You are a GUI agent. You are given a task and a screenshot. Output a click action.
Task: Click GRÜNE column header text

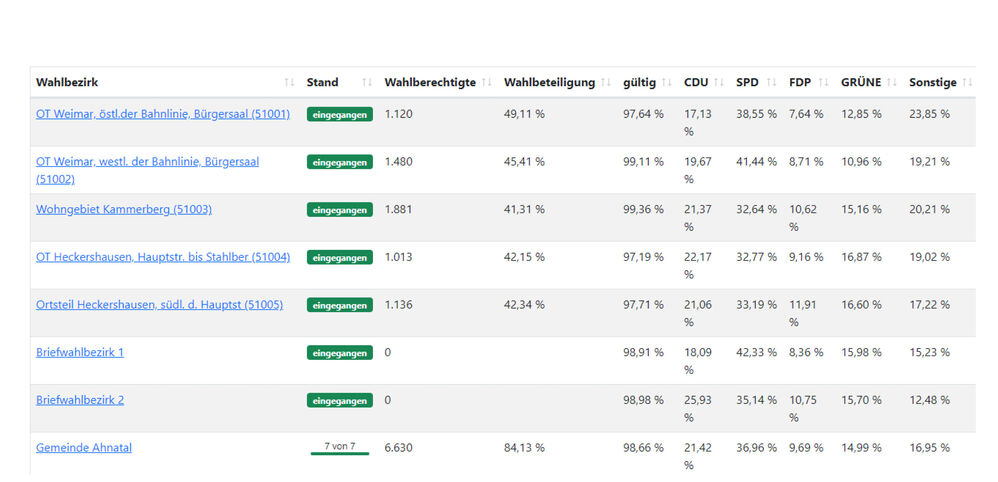(x=861, y=83)
